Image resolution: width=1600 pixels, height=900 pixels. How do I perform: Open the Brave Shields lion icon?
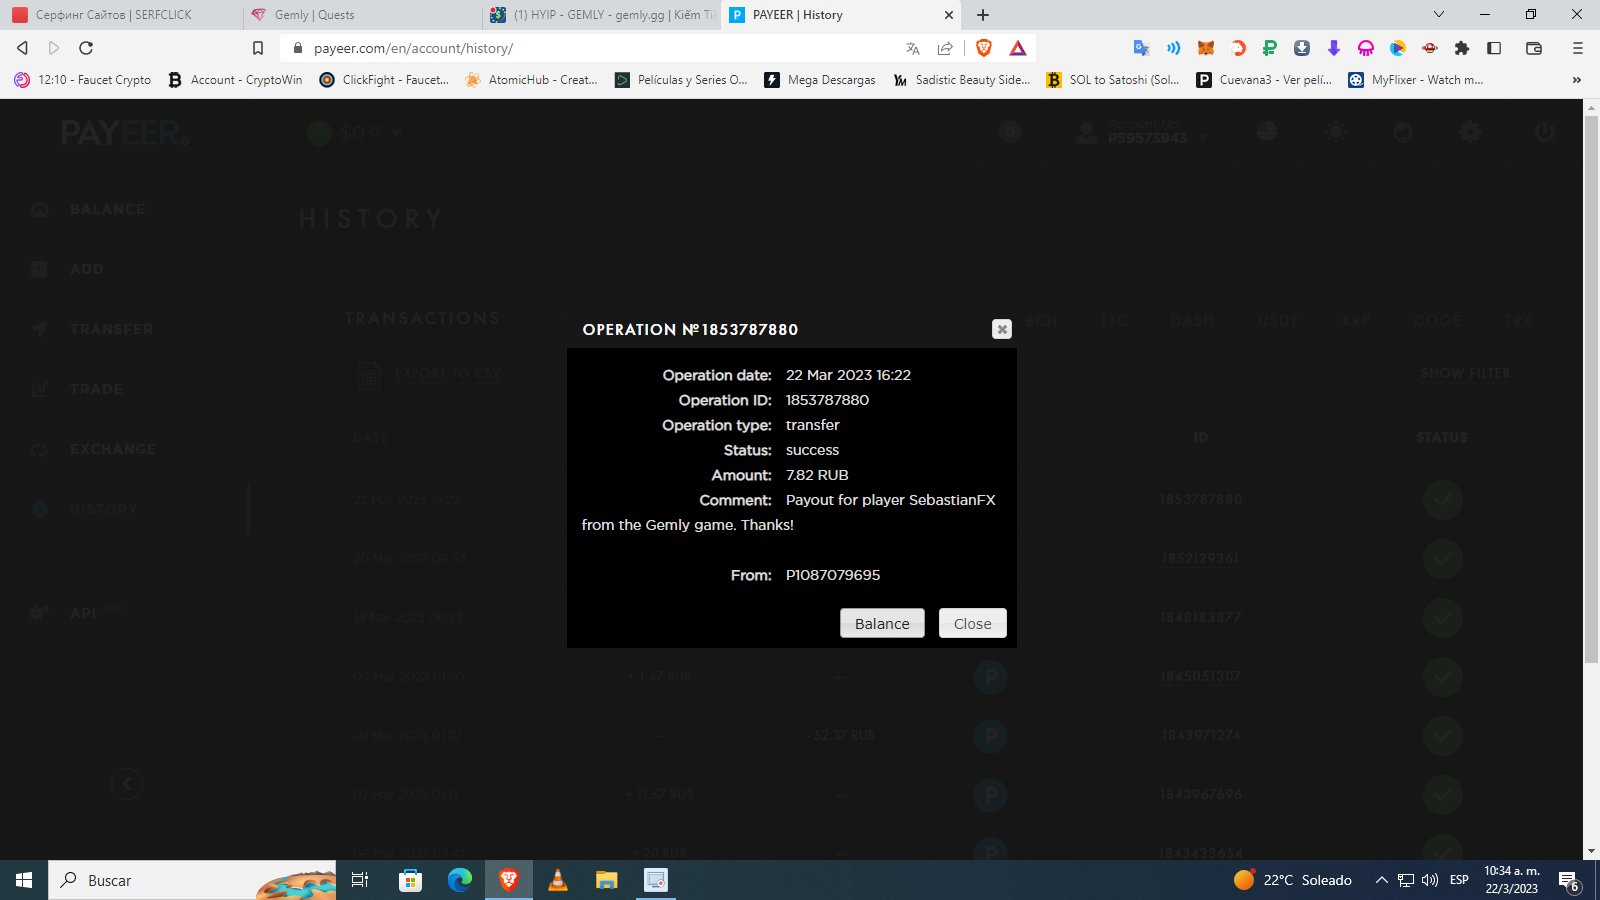point(984,48)
